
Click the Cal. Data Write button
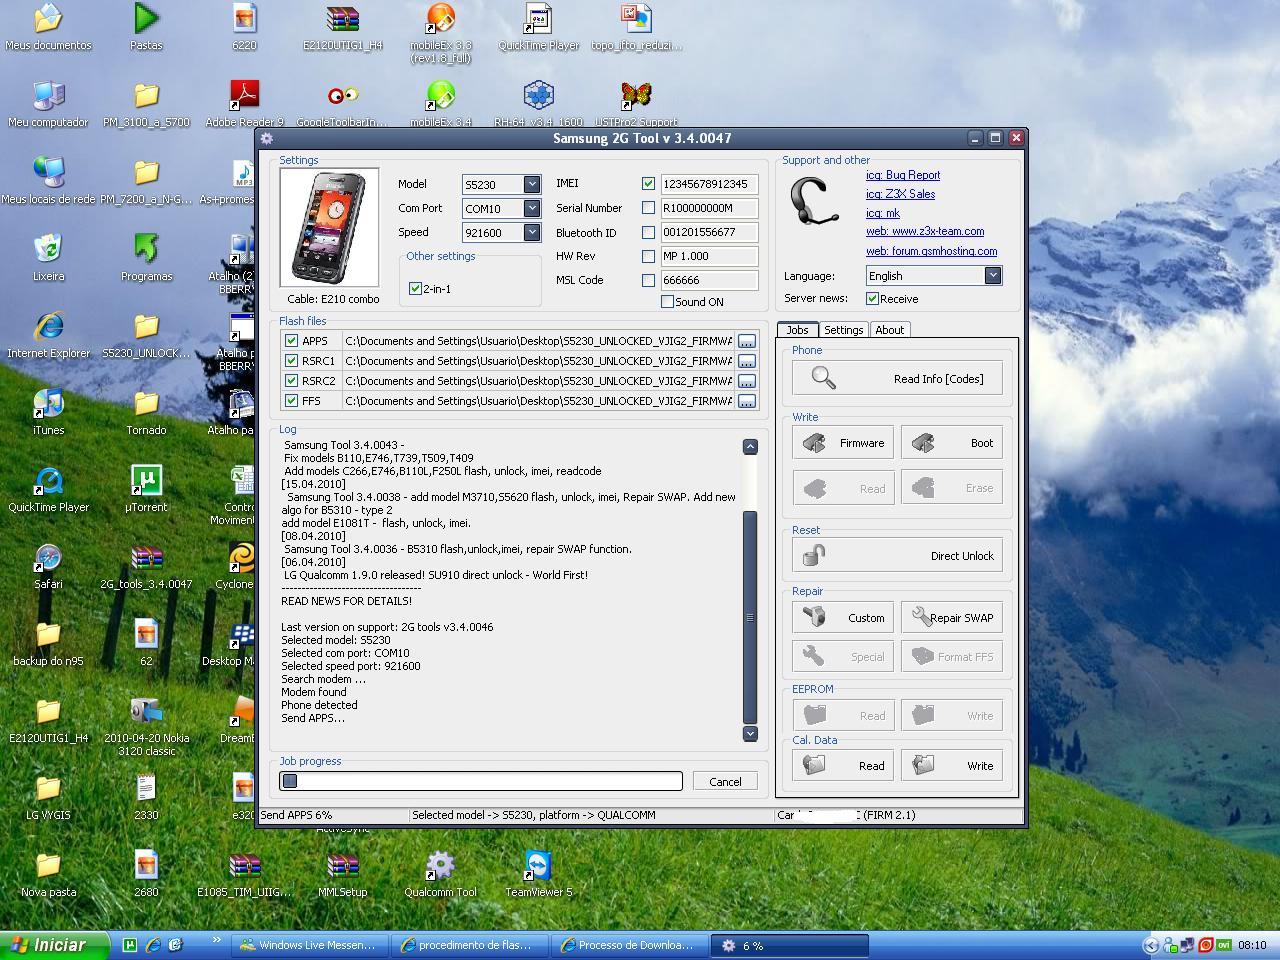tap(952, 766)
